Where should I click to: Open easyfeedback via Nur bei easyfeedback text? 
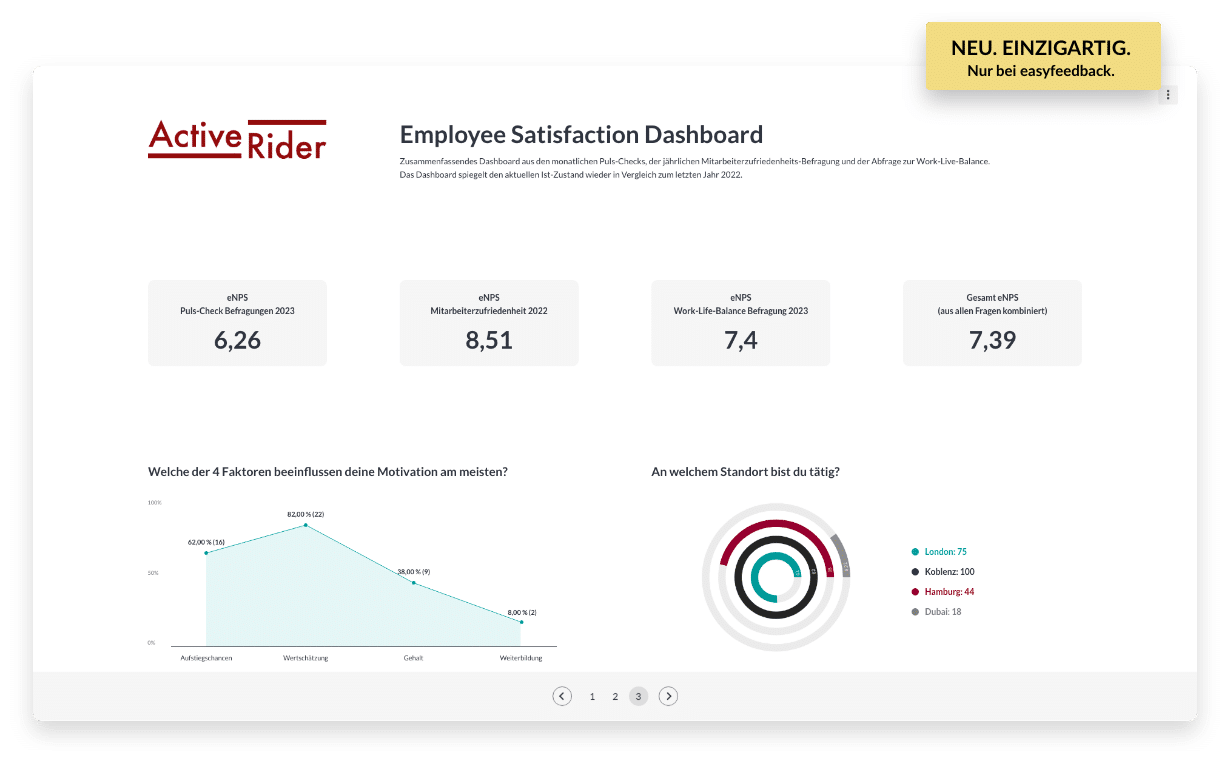pyautogui.click(x=1042, y=70)
